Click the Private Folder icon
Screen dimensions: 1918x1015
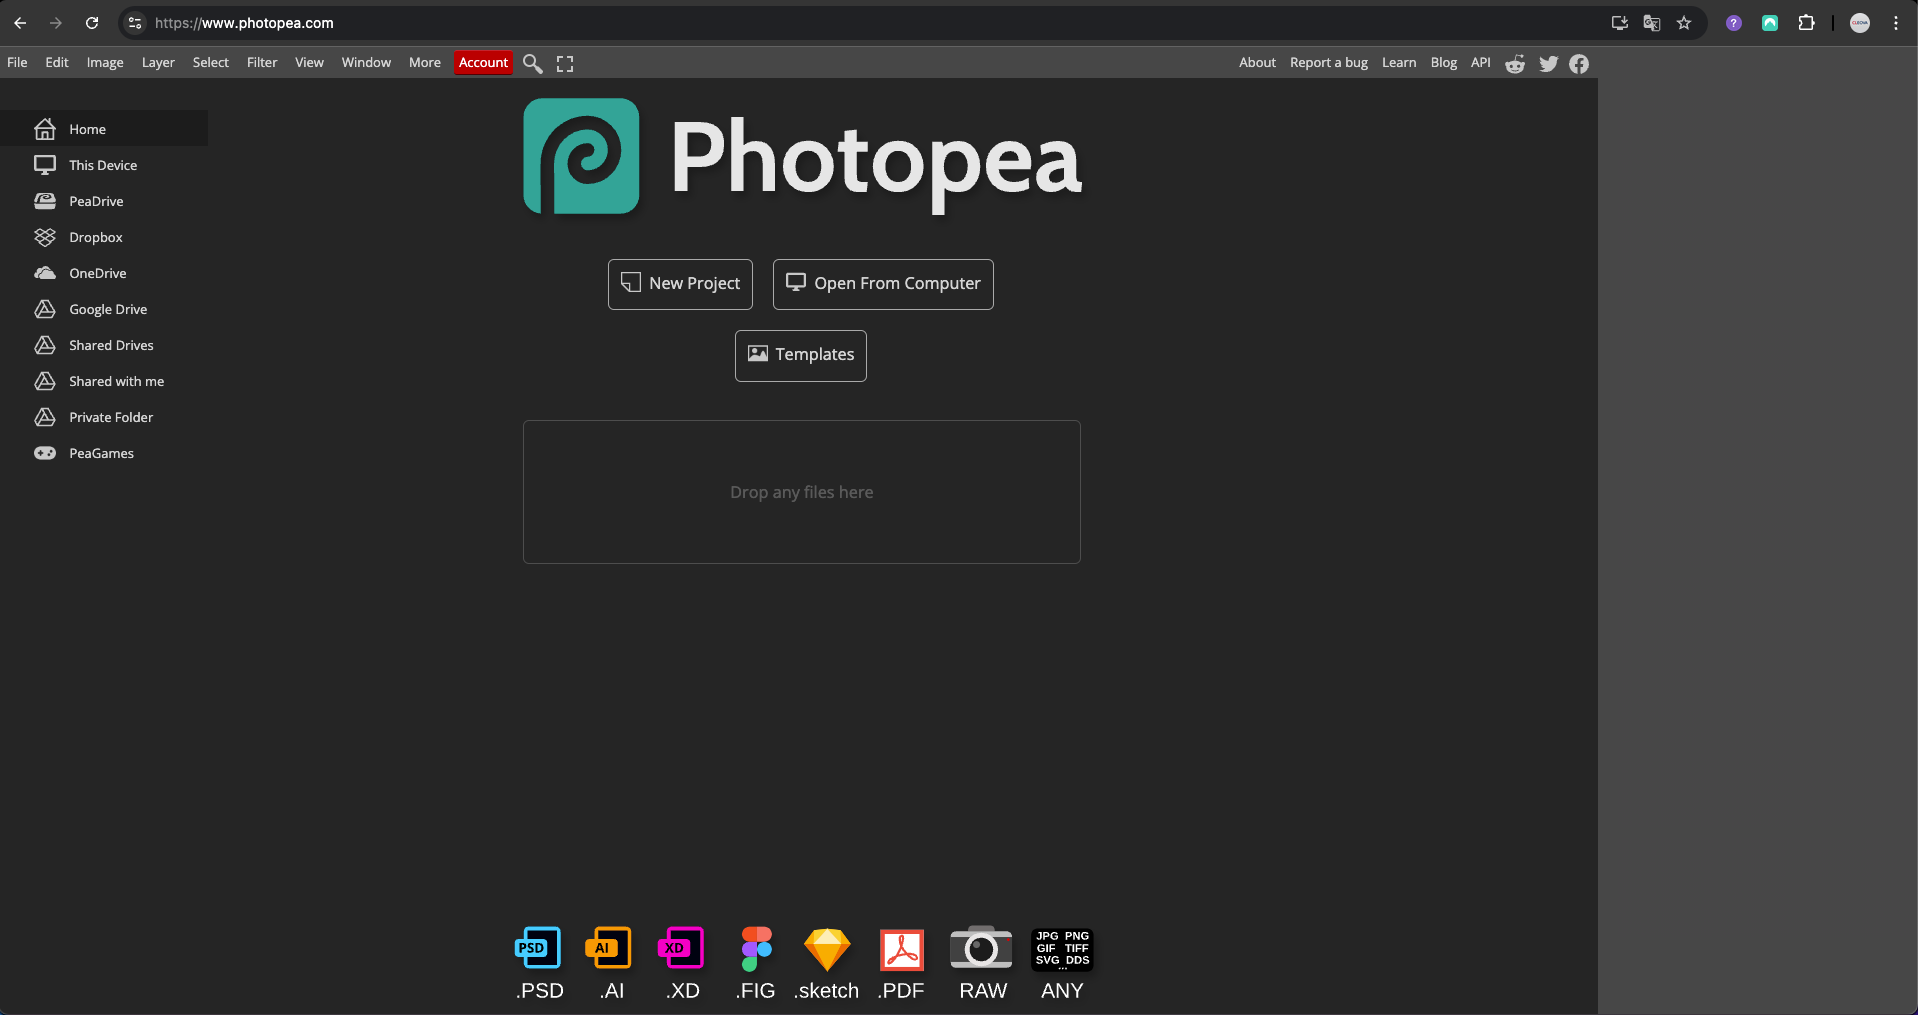[x=45, y=417]
